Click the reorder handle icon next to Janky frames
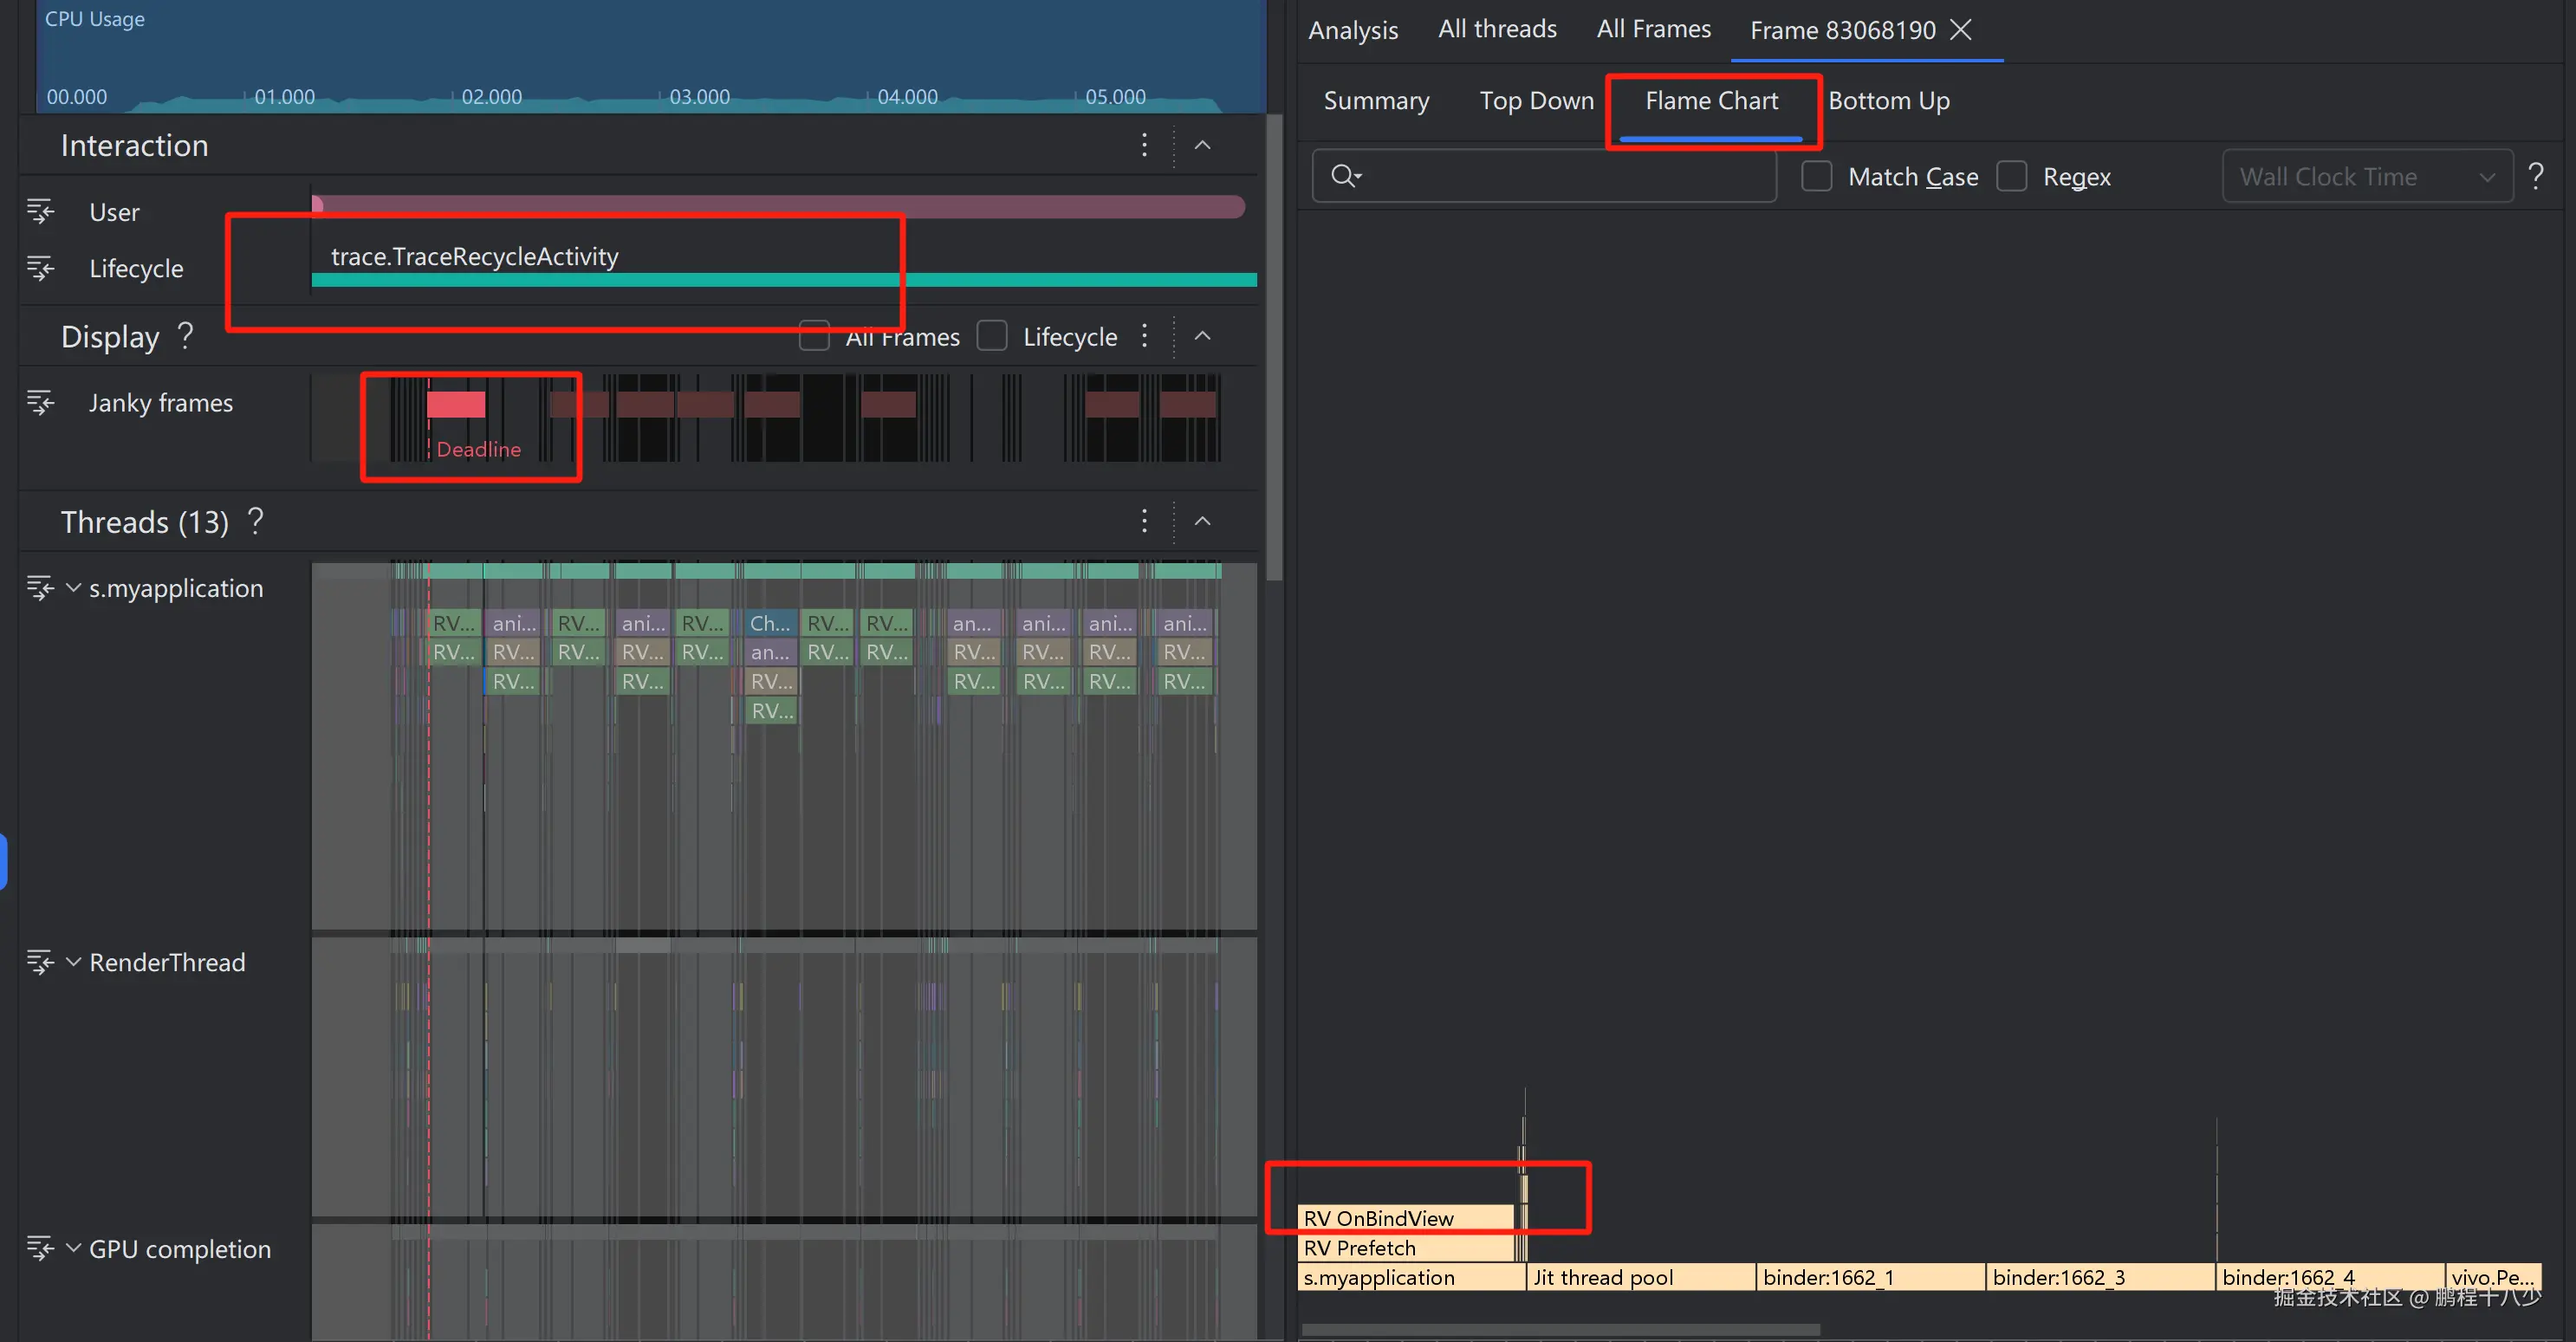The width and height of the screenshot is (2576, 1342). tap(40, 403)
